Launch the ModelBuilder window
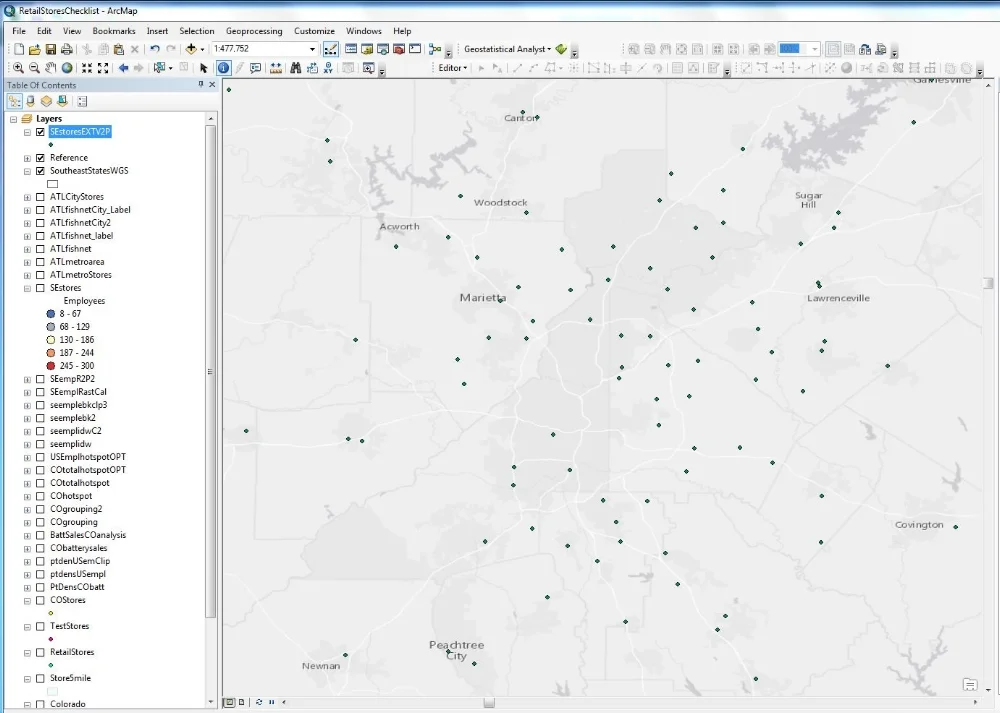This screenshot has height=713, width=1000. pyautogui.click(x=435, y=49)
